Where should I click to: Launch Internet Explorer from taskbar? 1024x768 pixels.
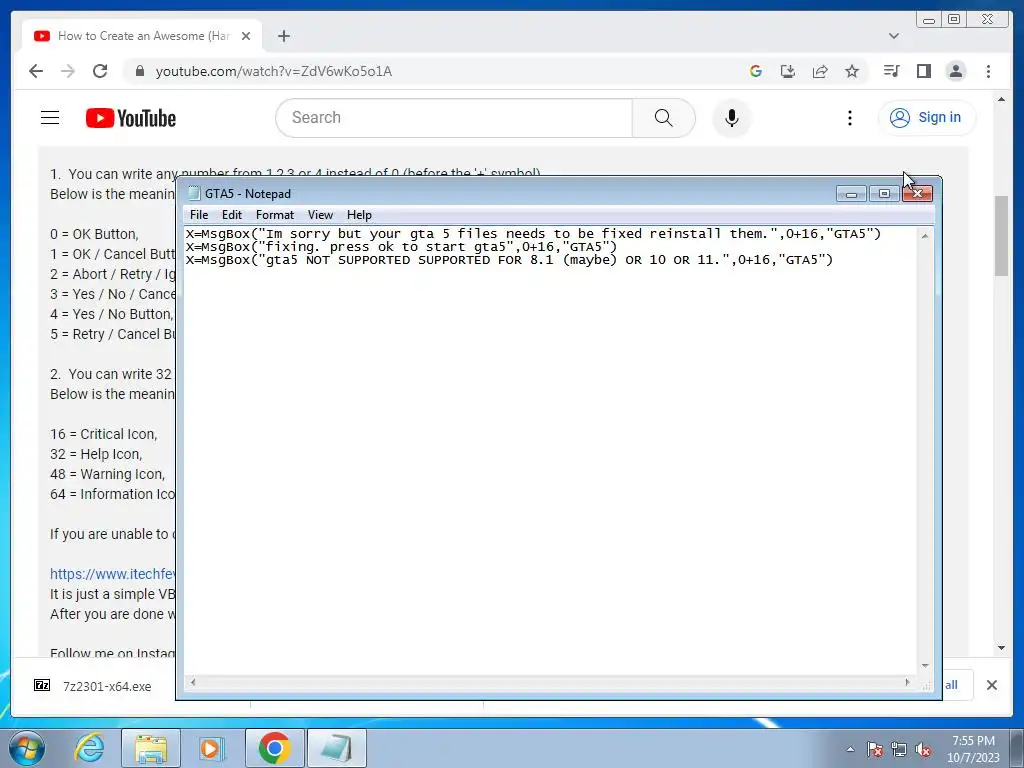(x=89, y=748)
